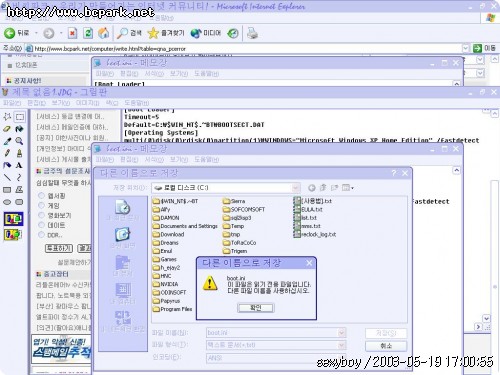The width and height of the screenshot is (500, 375).
Task: Select the Rectangle shape tool in Paint
Action: tap(7, 190)
